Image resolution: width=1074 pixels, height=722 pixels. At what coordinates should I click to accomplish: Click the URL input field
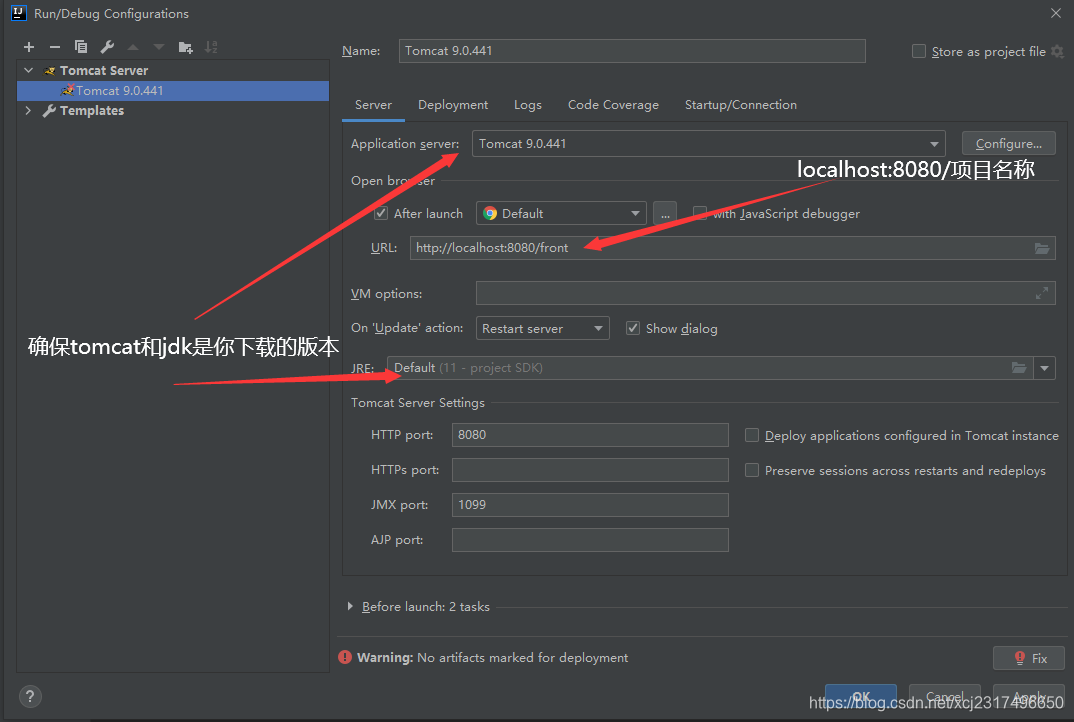733,248
